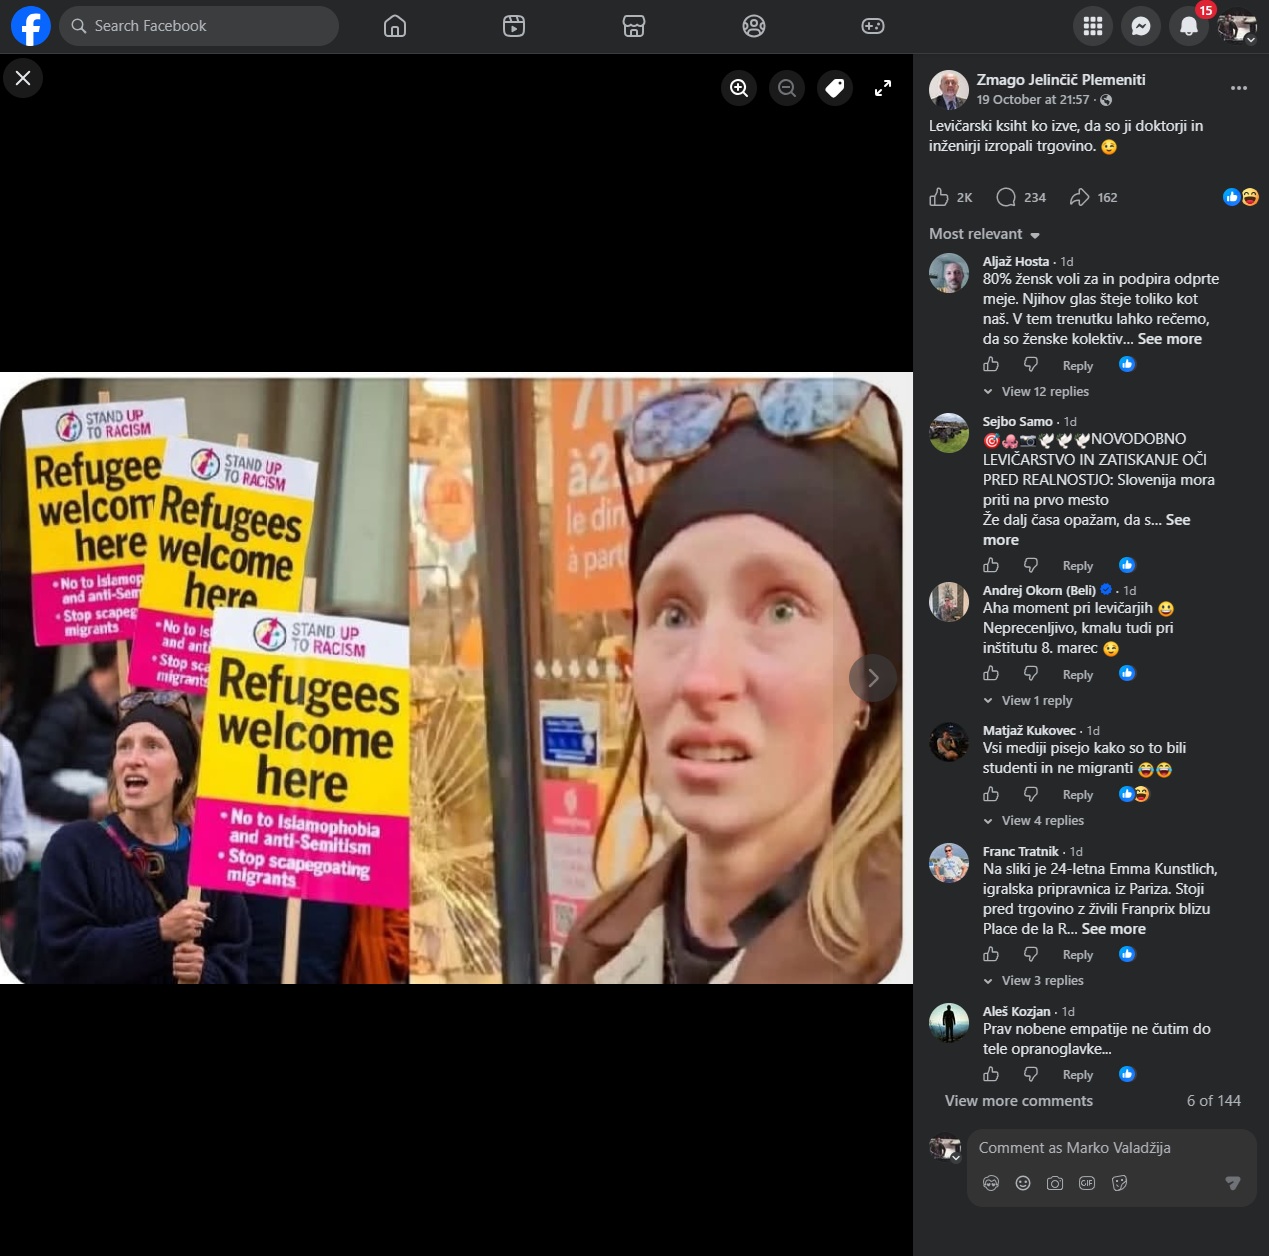The width and height of the screenshot is (1269, 1256).
Task: Dislike Sejbo Samo's comment
Action: [x=1031, y=565]
